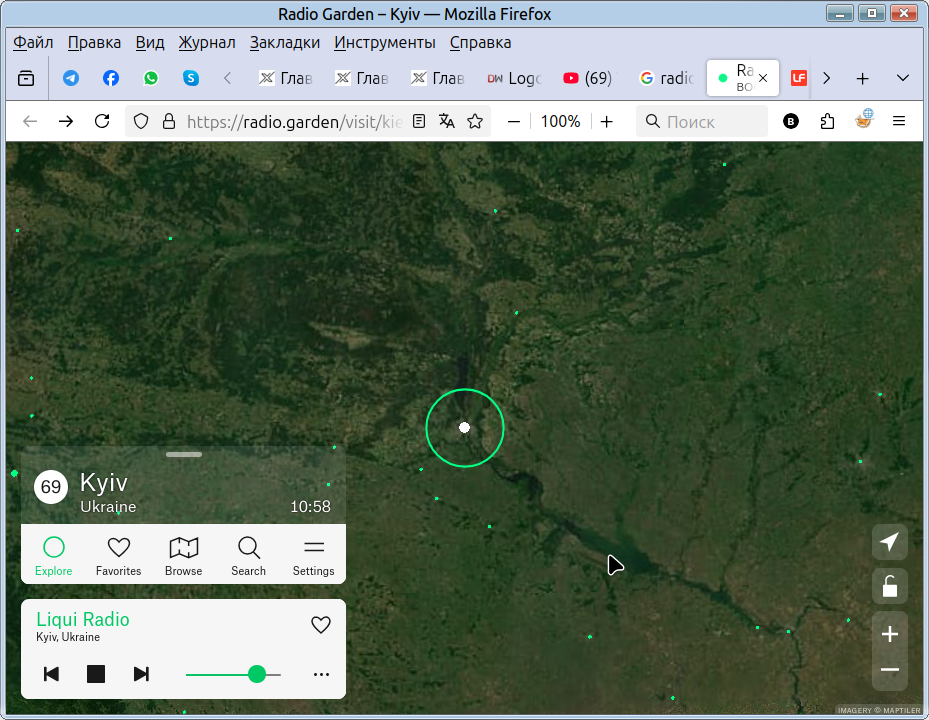Open the Telegram pinned tab
Viewport: 929px width, 720px height.
pos(71,78)
